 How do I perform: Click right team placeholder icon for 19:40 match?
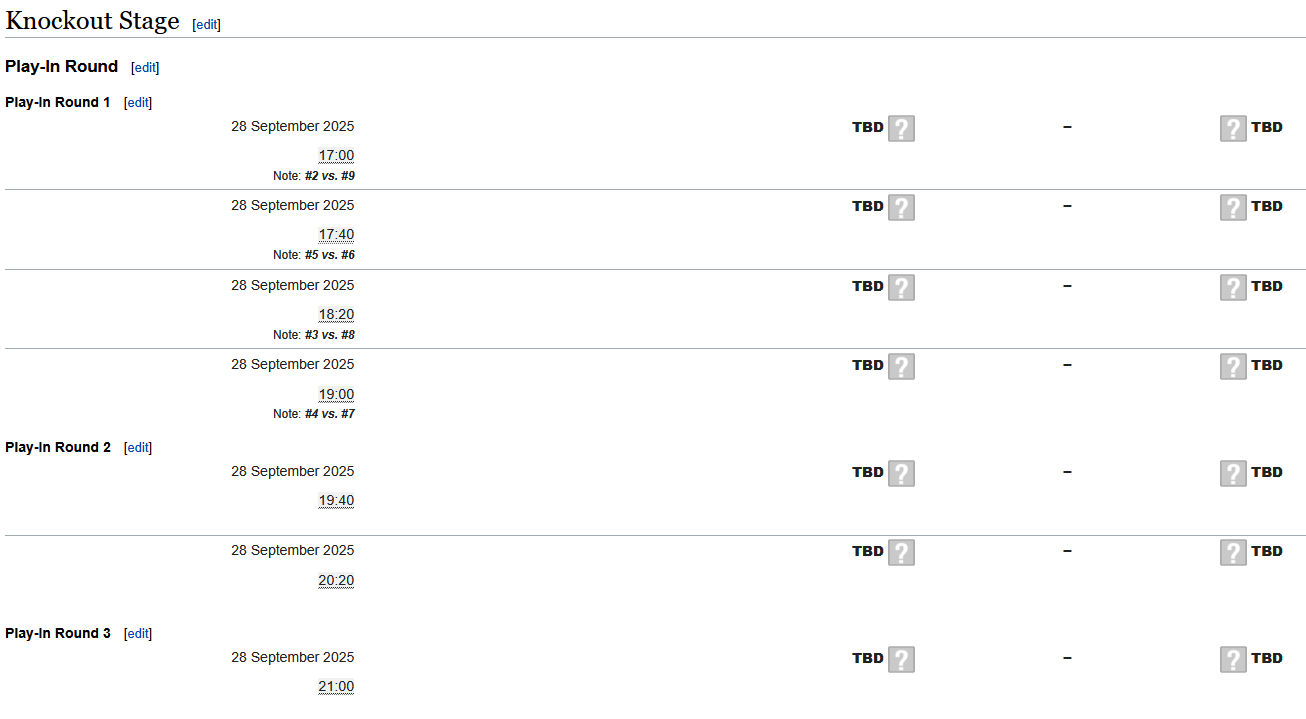[1233, 473]
